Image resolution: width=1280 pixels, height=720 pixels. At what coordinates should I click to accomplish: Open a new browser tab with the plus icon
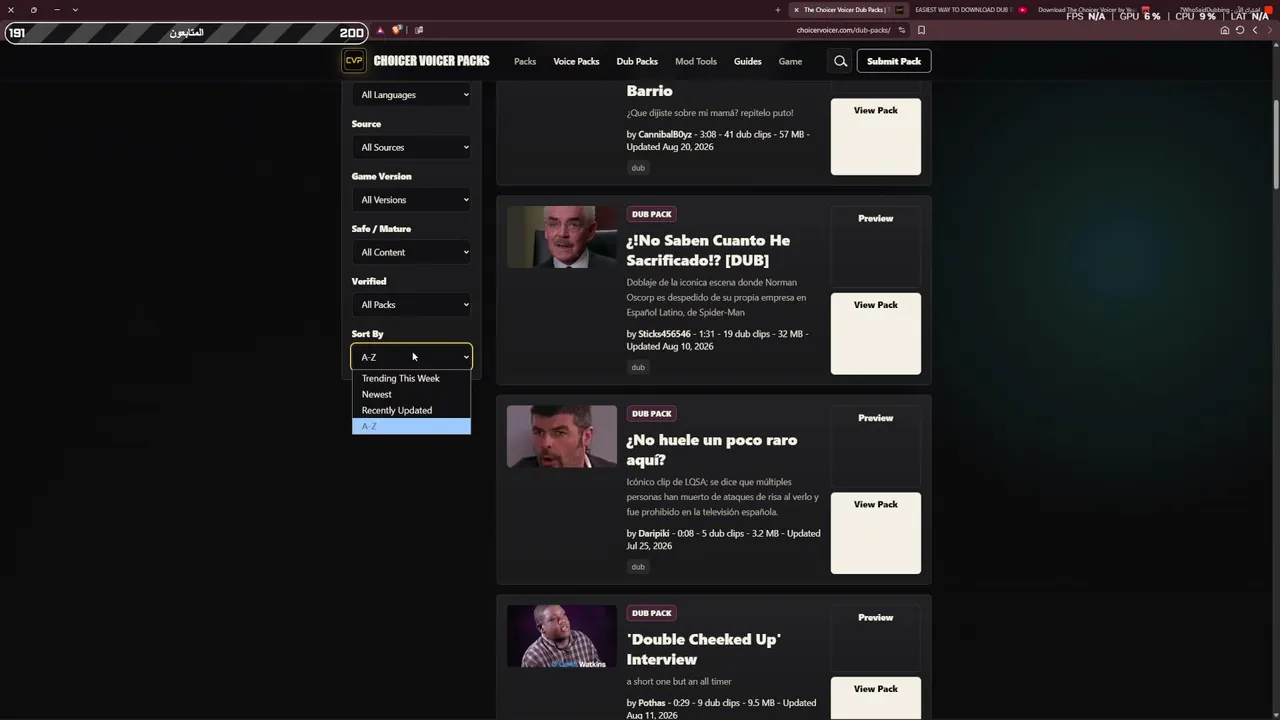(x=777, y=10)
